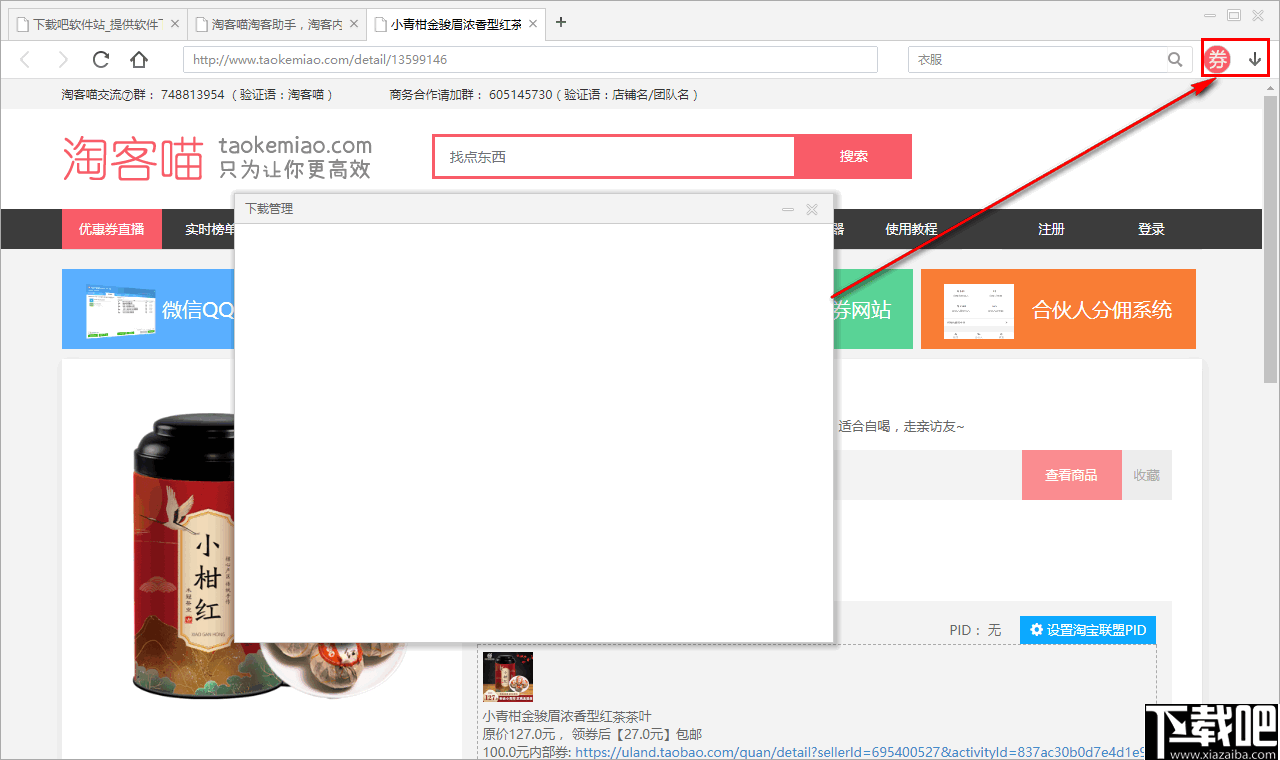The image size is (1280, 760).
Task: Go to the 登录 page
Action: 1151,229
